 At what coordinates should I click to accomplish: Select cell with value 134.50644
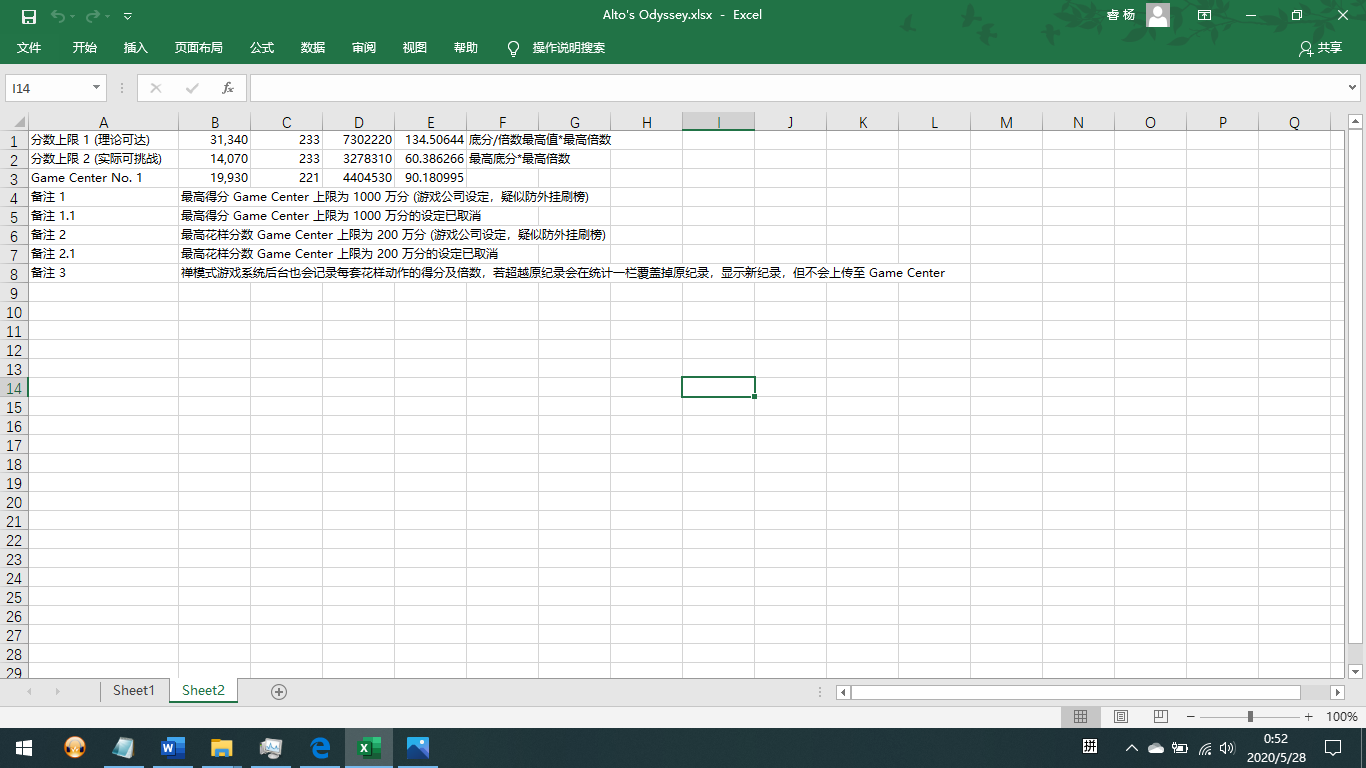(x=431, y=140)
